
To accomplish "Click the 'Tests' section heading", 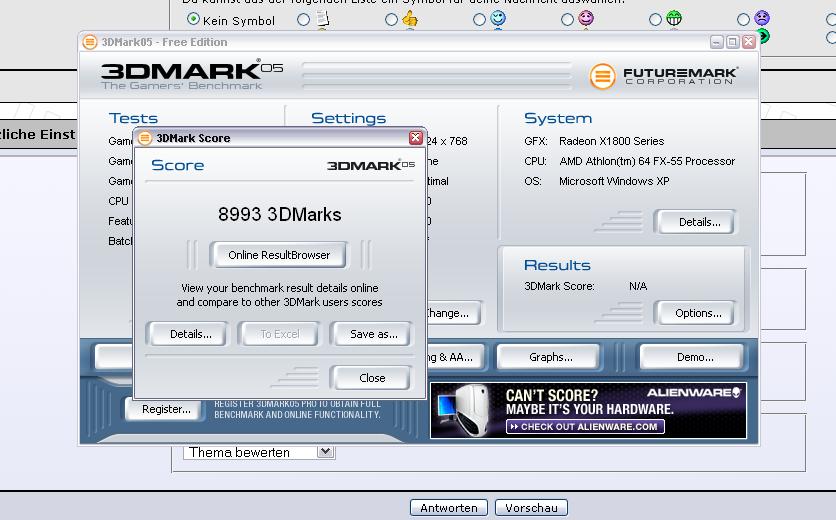I will (133, 118).
